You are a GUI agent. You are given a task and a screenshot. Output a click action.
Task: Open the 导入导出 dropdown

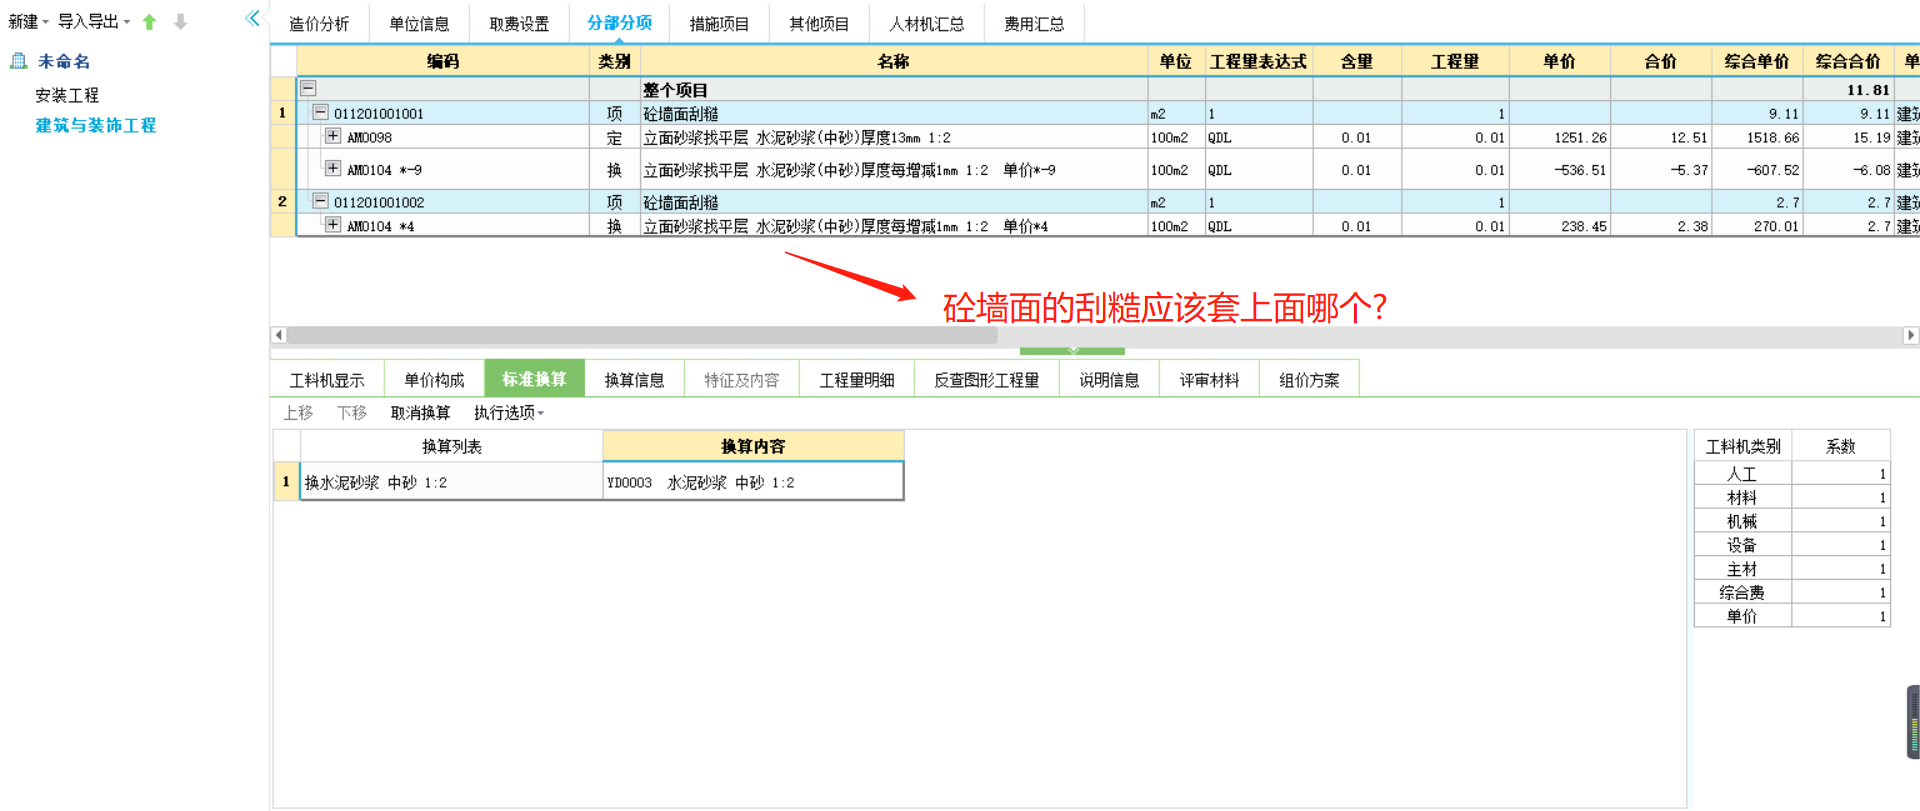(94, 22)
